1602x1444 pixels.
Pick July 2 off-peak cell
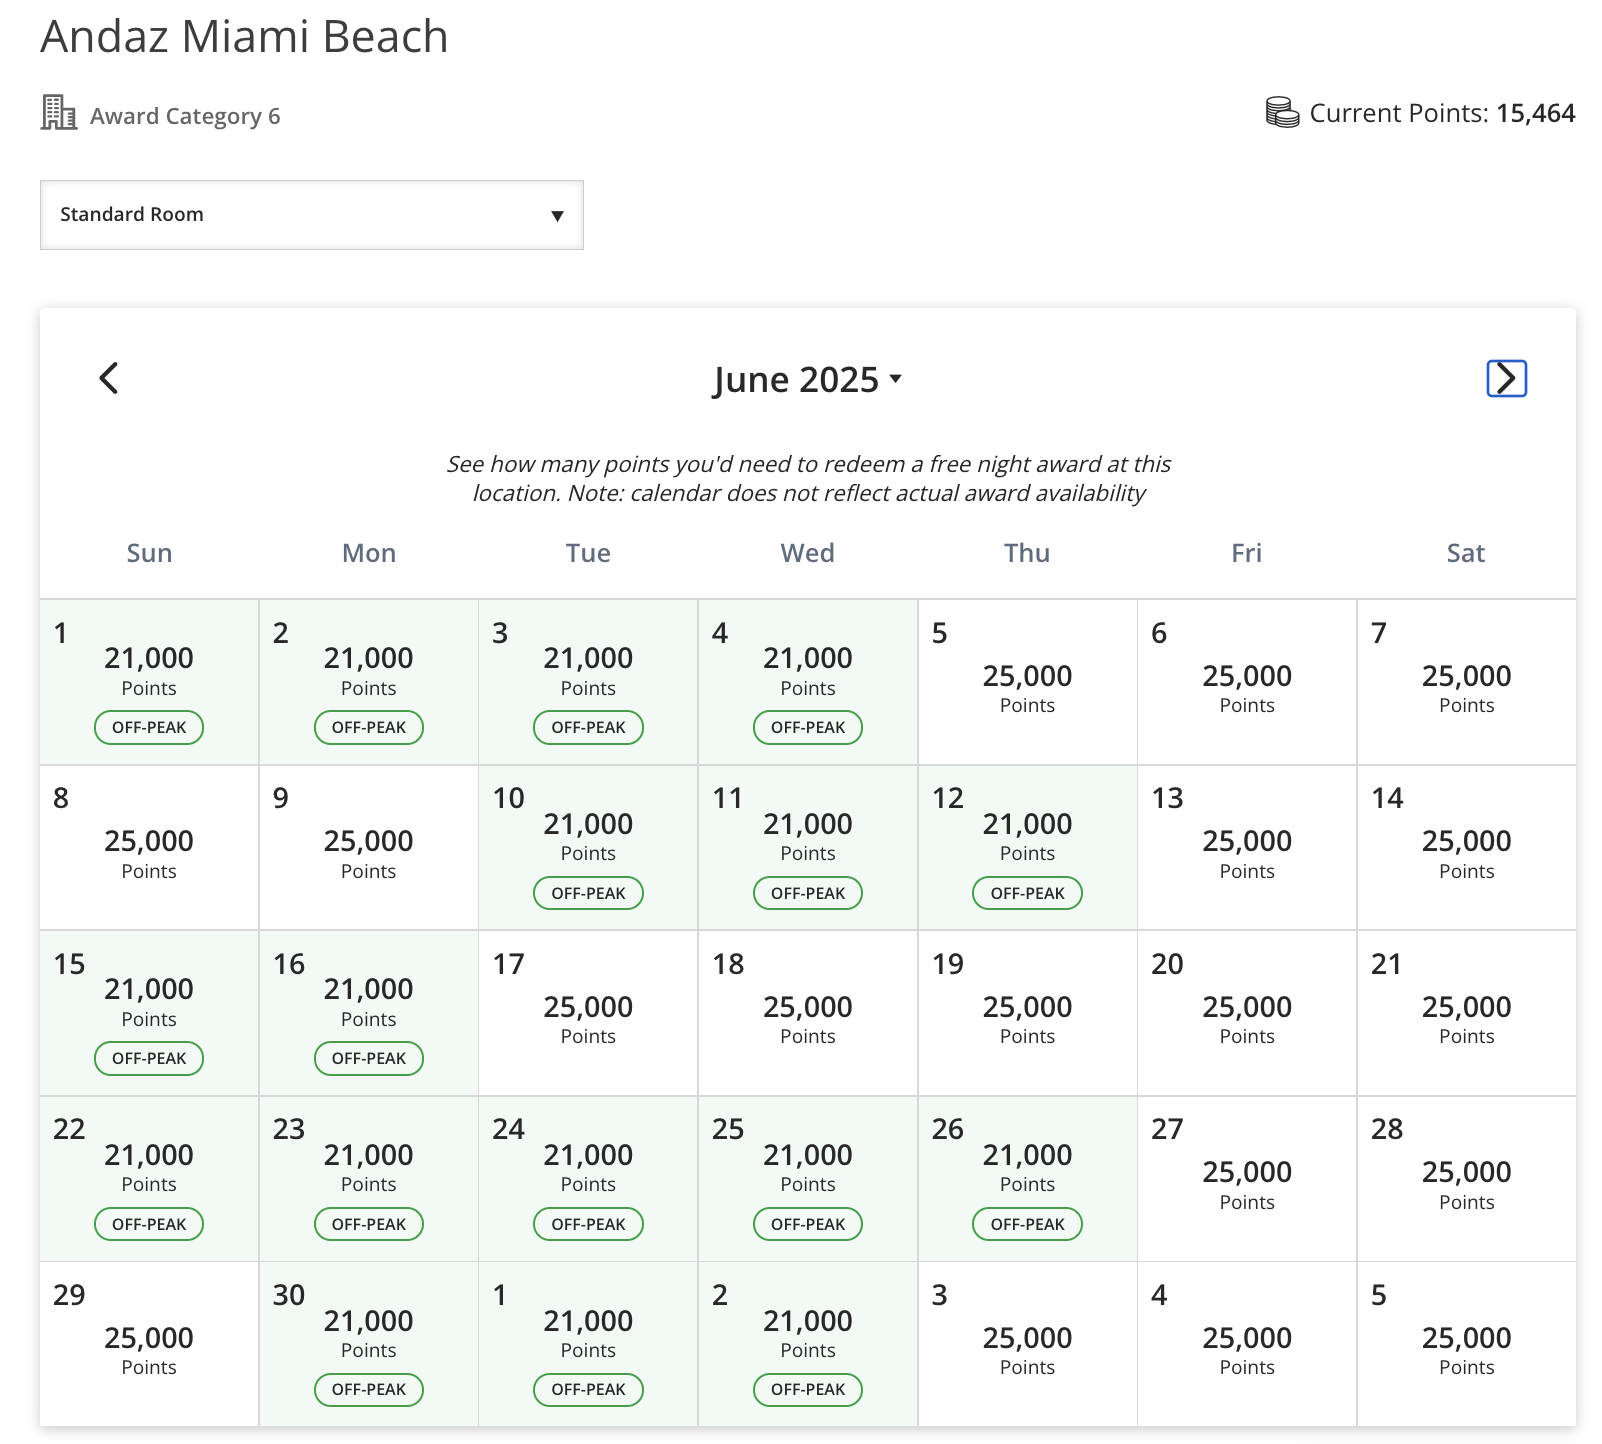point(808,1344)
